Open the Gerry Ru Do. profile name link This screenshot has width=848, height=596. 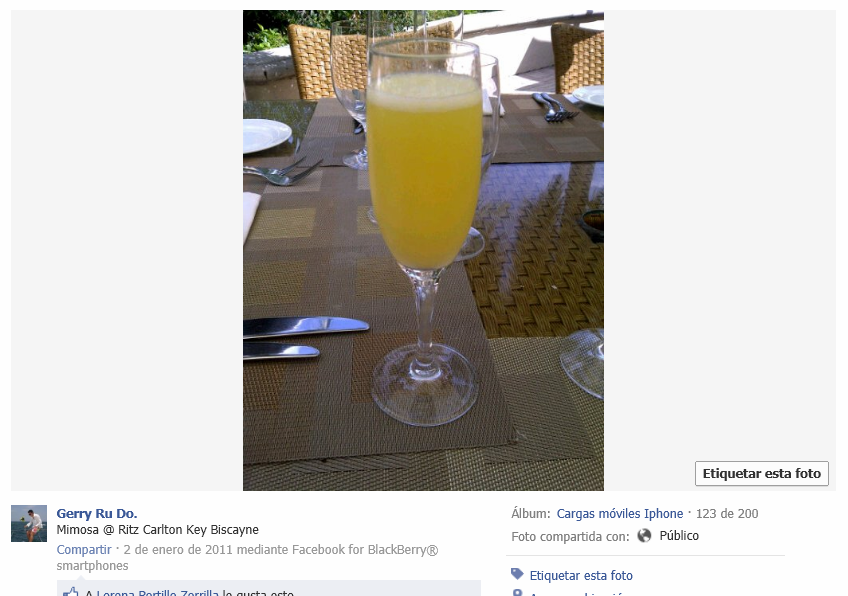[97, 513]
